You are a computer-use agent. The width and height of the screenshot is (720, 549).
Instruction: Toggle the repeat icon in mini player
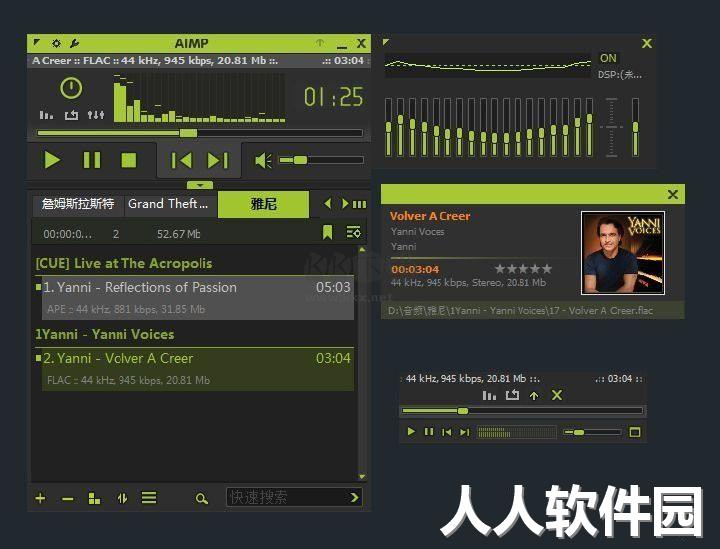click(512, 395)
